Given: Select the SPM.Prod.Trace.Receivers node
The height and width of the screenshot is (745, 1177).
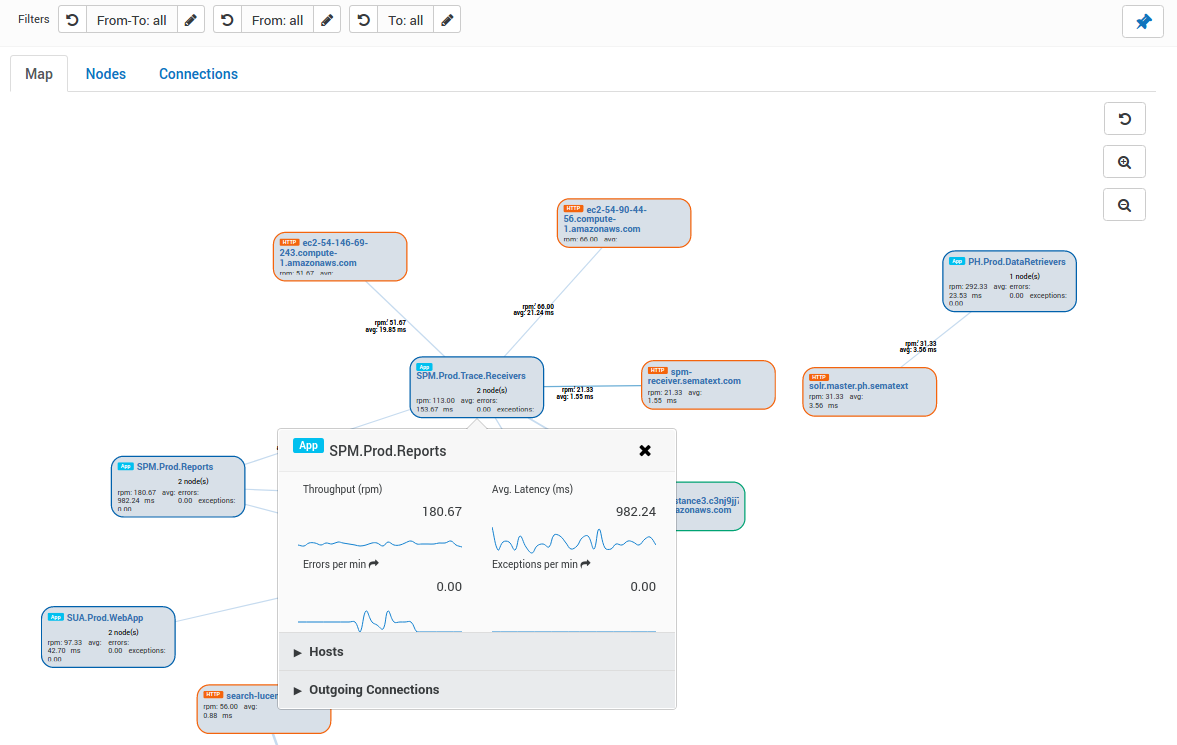Looking at the screenshot, I should (x=477, y=387).
